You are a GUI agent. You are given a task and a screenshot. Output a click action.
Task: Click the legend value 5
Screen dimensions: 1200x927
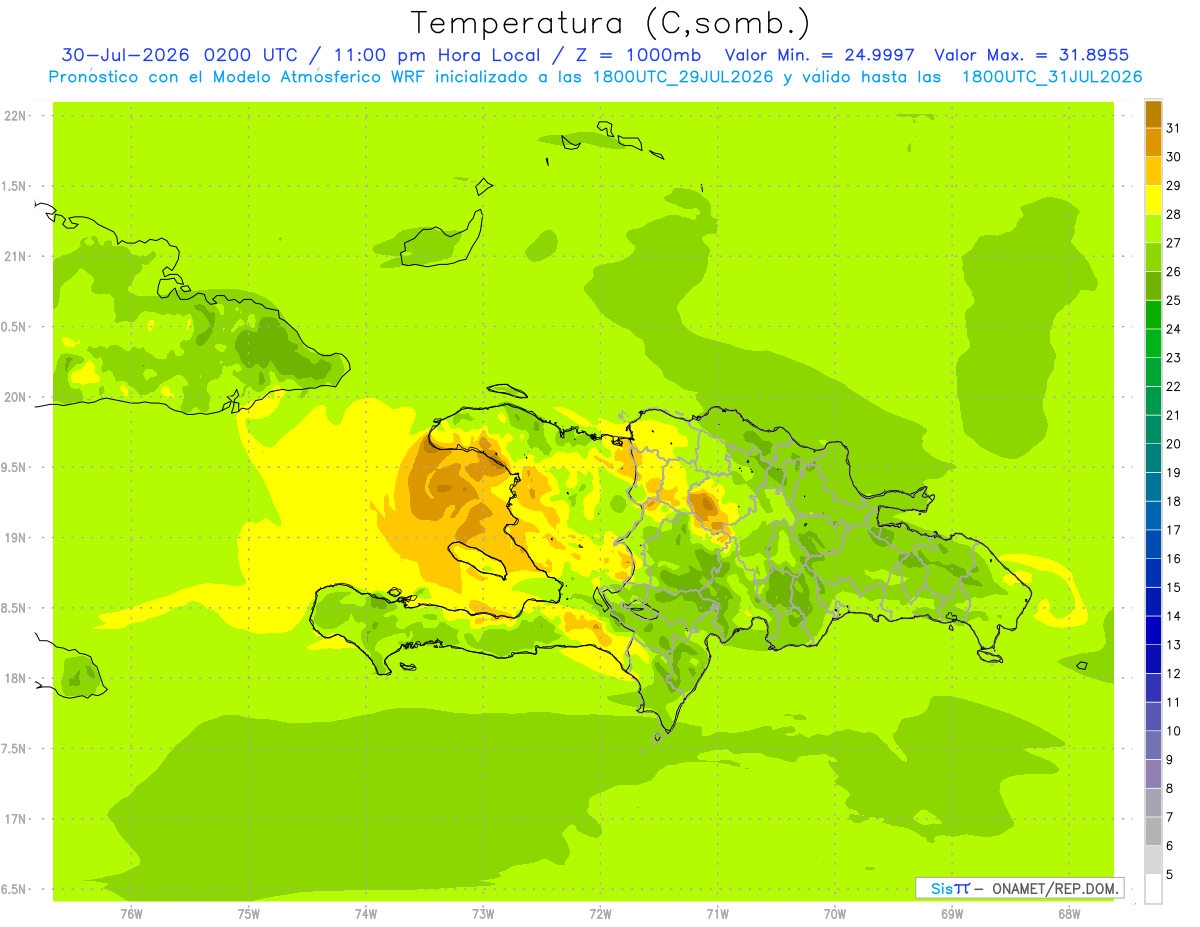click(1170, 874)
